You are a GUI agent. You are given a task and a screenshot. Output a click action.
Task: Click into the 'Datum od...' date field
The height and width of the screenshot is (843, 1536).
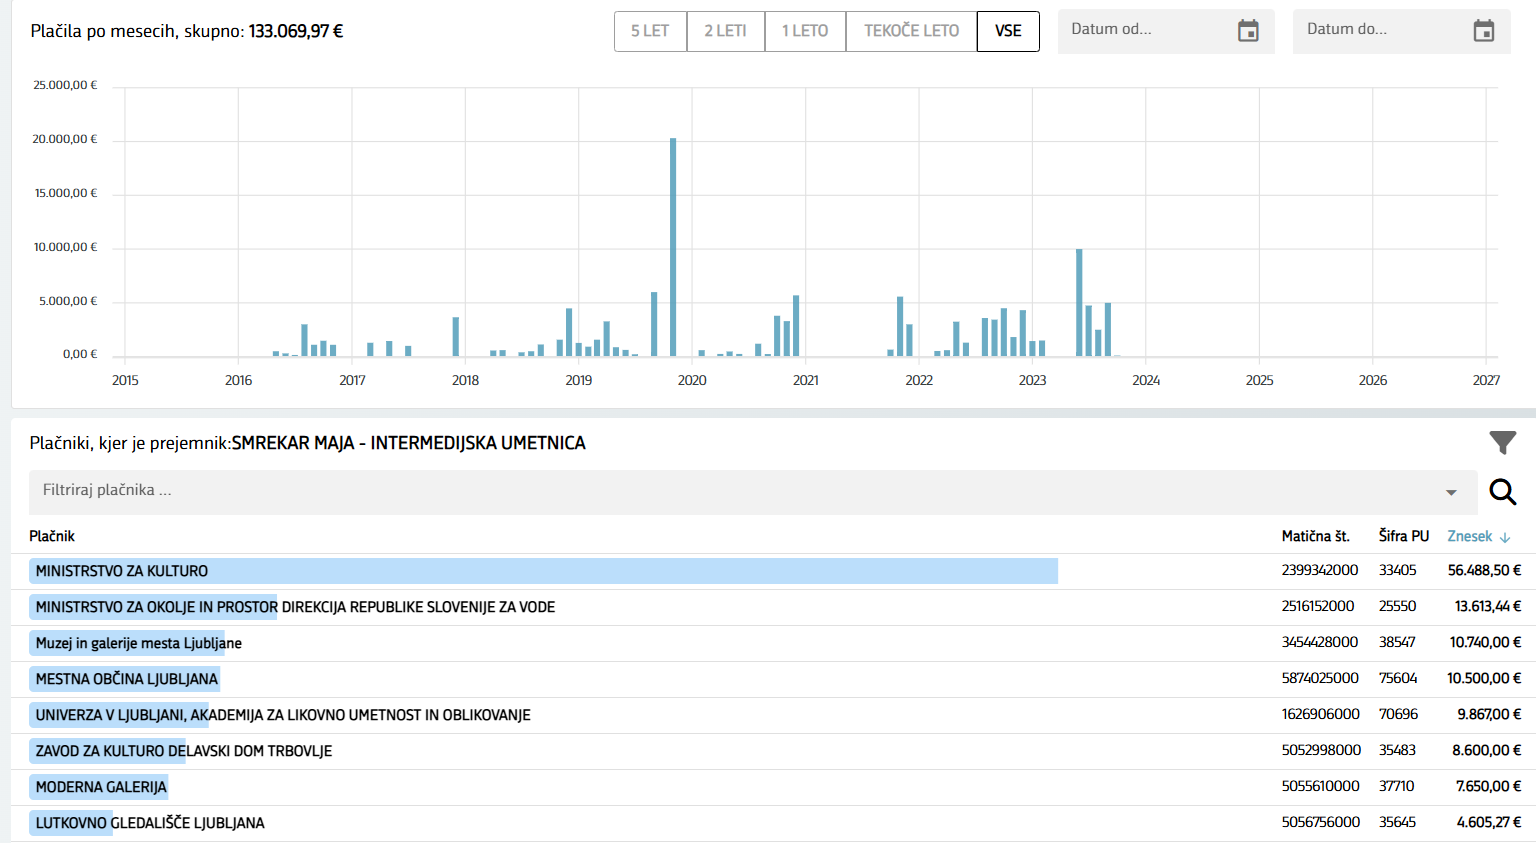point(1145,30)
